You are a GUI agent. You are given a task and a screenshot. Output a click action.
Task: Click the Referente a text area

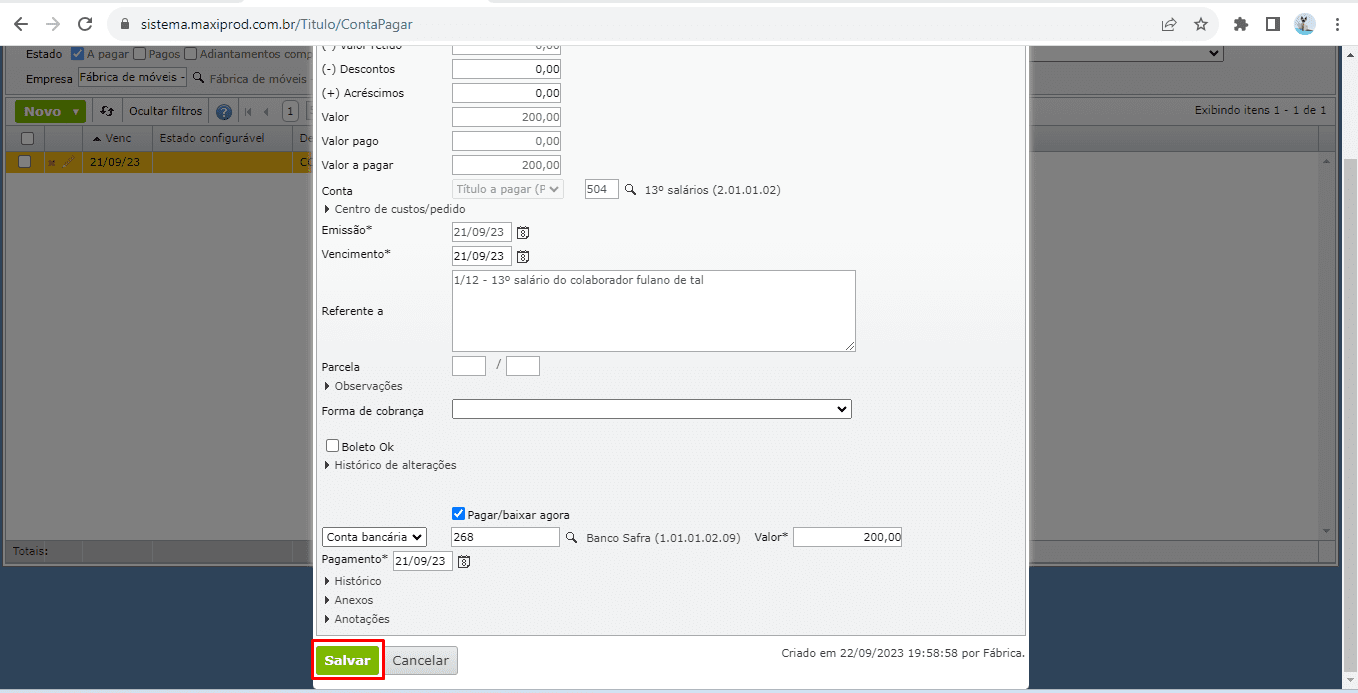(654, 311)
